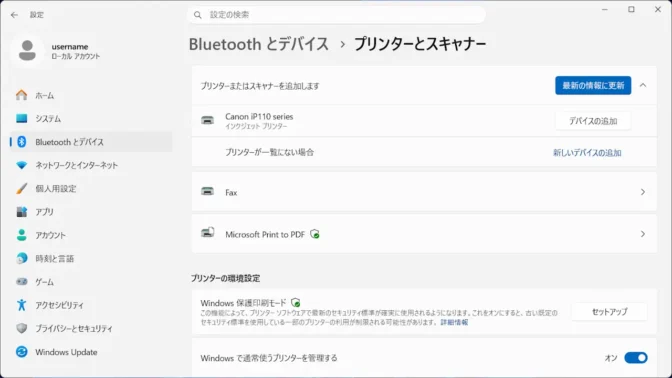
Task: Open Microsoft Print to PDF row chevron
Action: tap(643, 234)
